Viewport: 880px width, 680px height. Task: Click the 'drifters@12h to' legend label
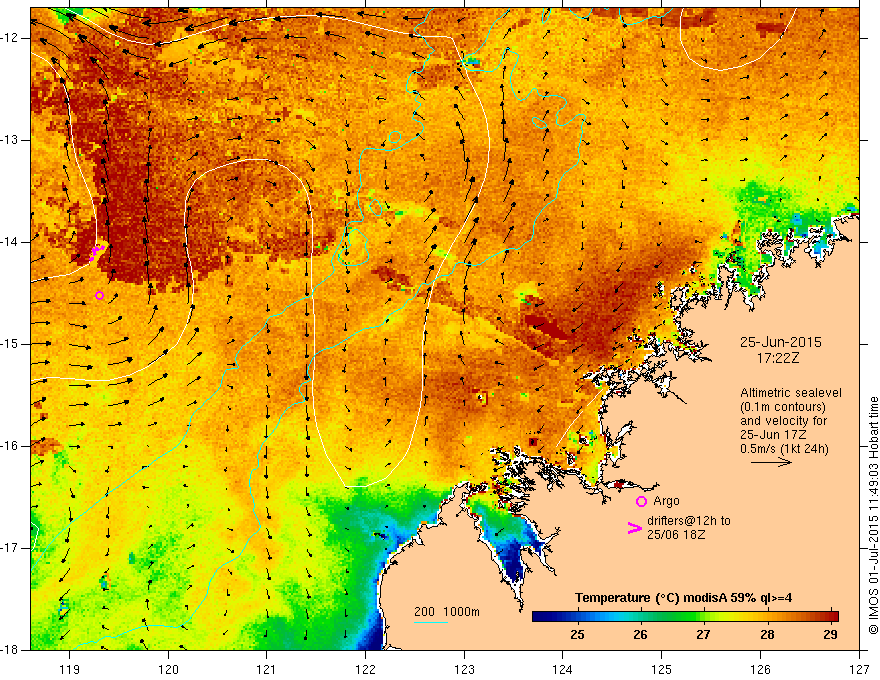tap(689, 521)
